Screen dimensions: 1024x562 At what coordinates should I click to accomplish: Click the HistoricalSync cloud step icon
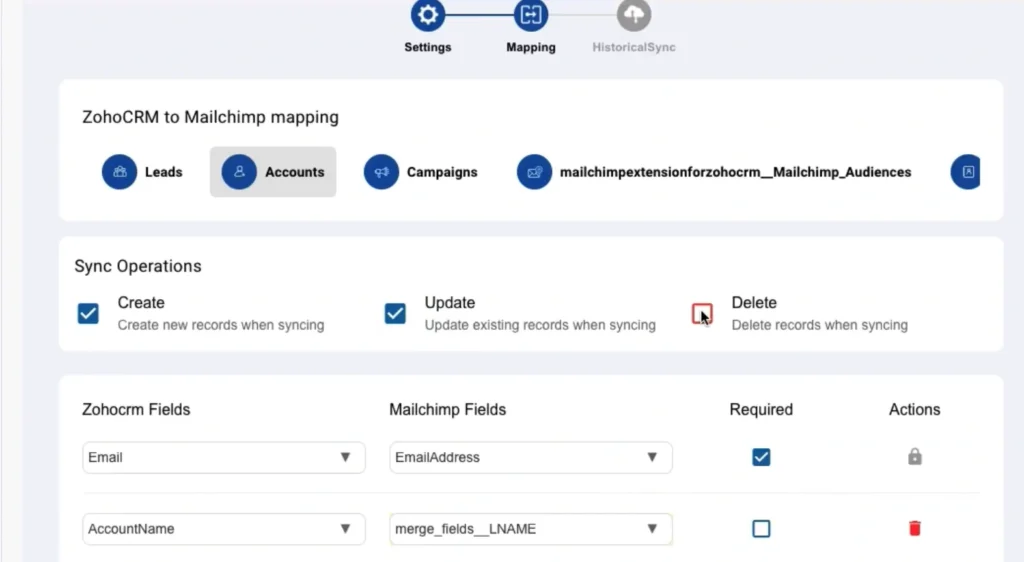pyautogui.click(x=633, y=14)
